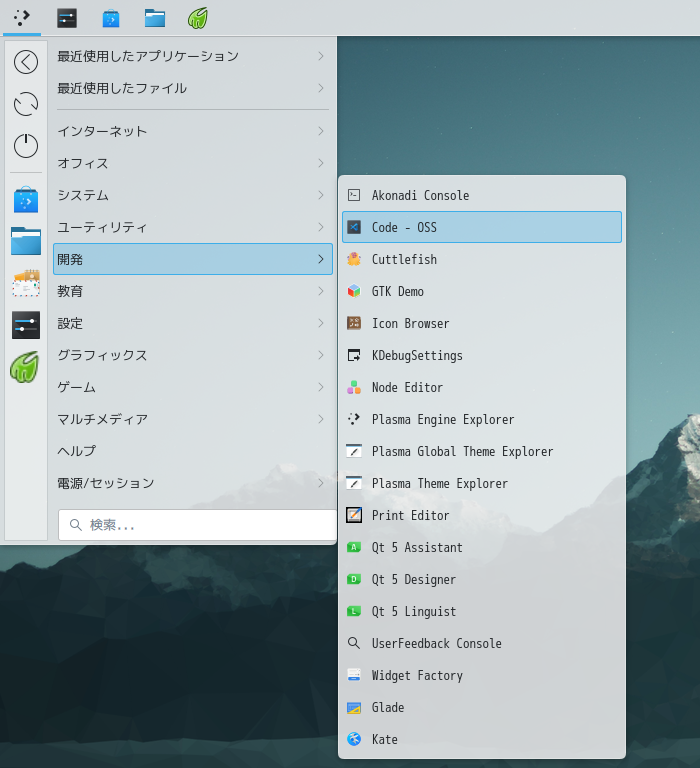Click the power shutdown icon in sidebar

point(26,146)
